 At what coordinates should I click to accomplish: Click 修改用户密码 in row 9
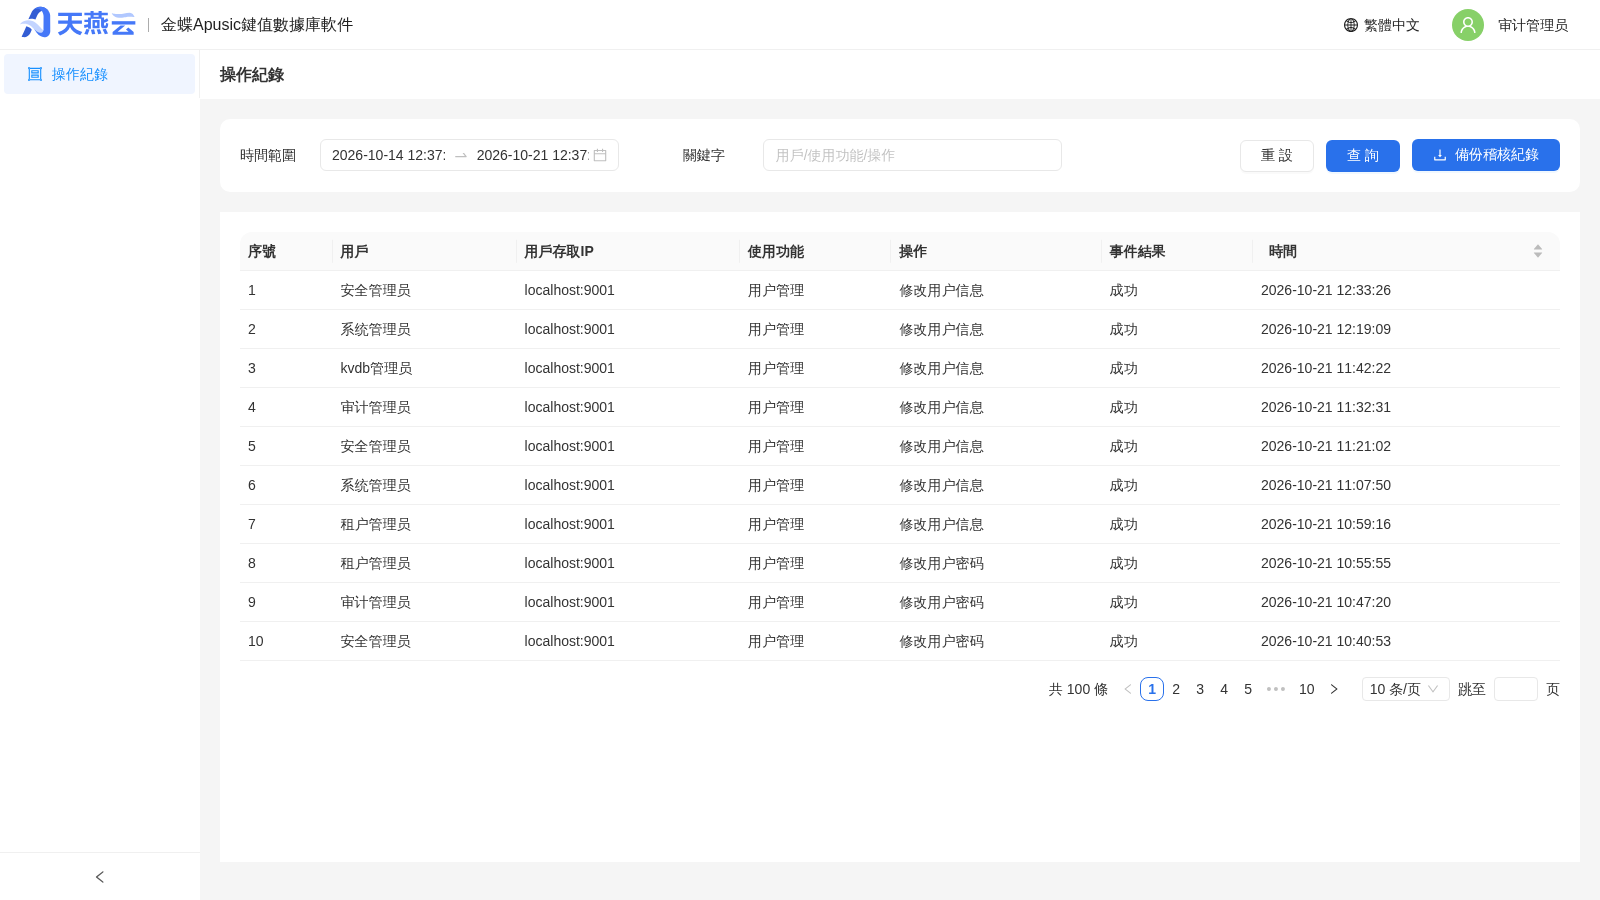pyautogui.click(x=941, y=602)
